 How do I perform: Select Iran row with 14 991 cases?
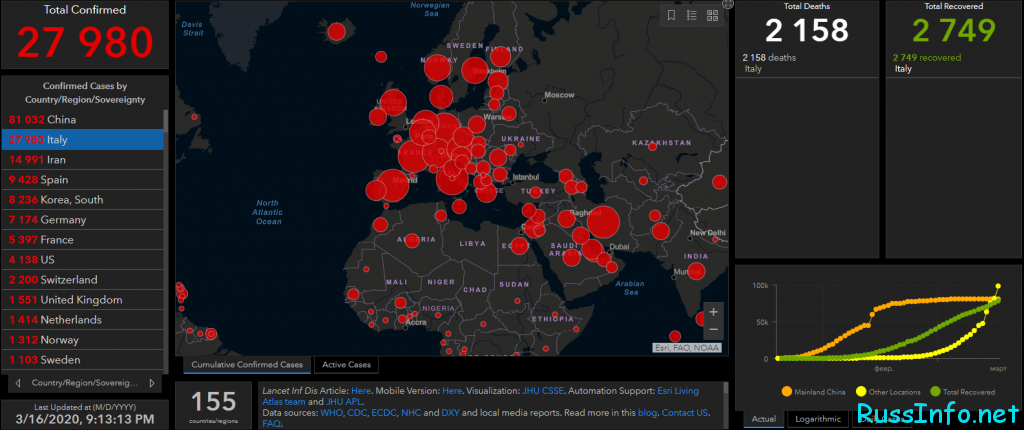(82, 160)
